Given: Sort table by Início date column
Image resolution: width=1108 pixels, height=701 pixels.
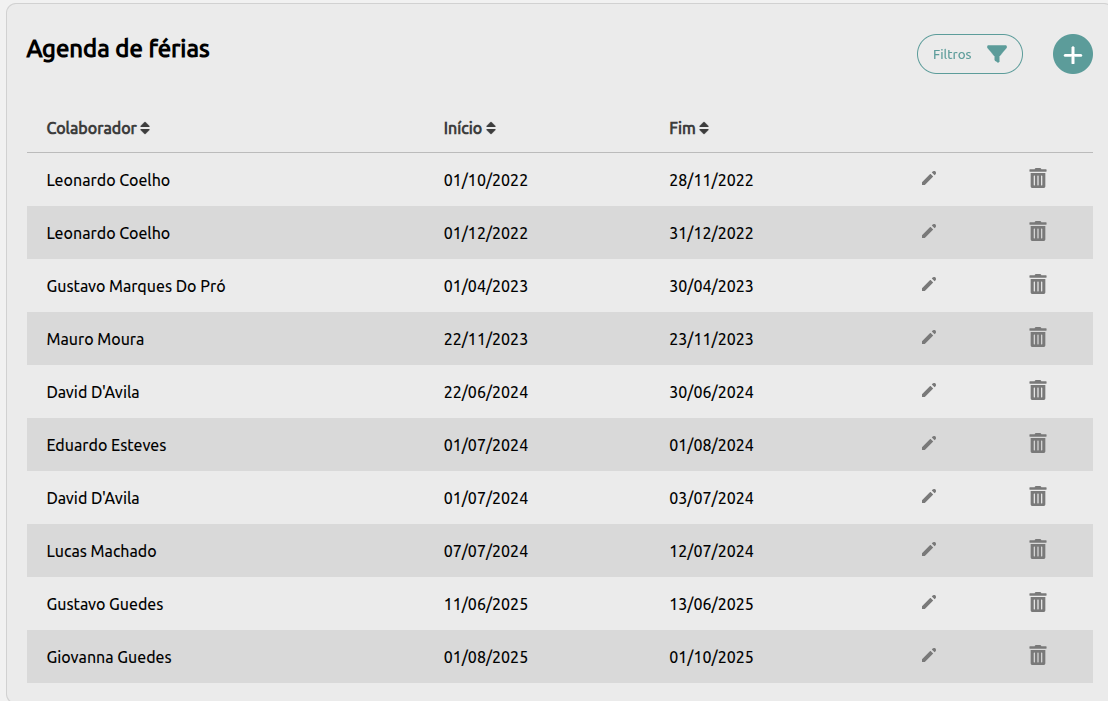Looking at the screenshot, I should tap(469, 128).
